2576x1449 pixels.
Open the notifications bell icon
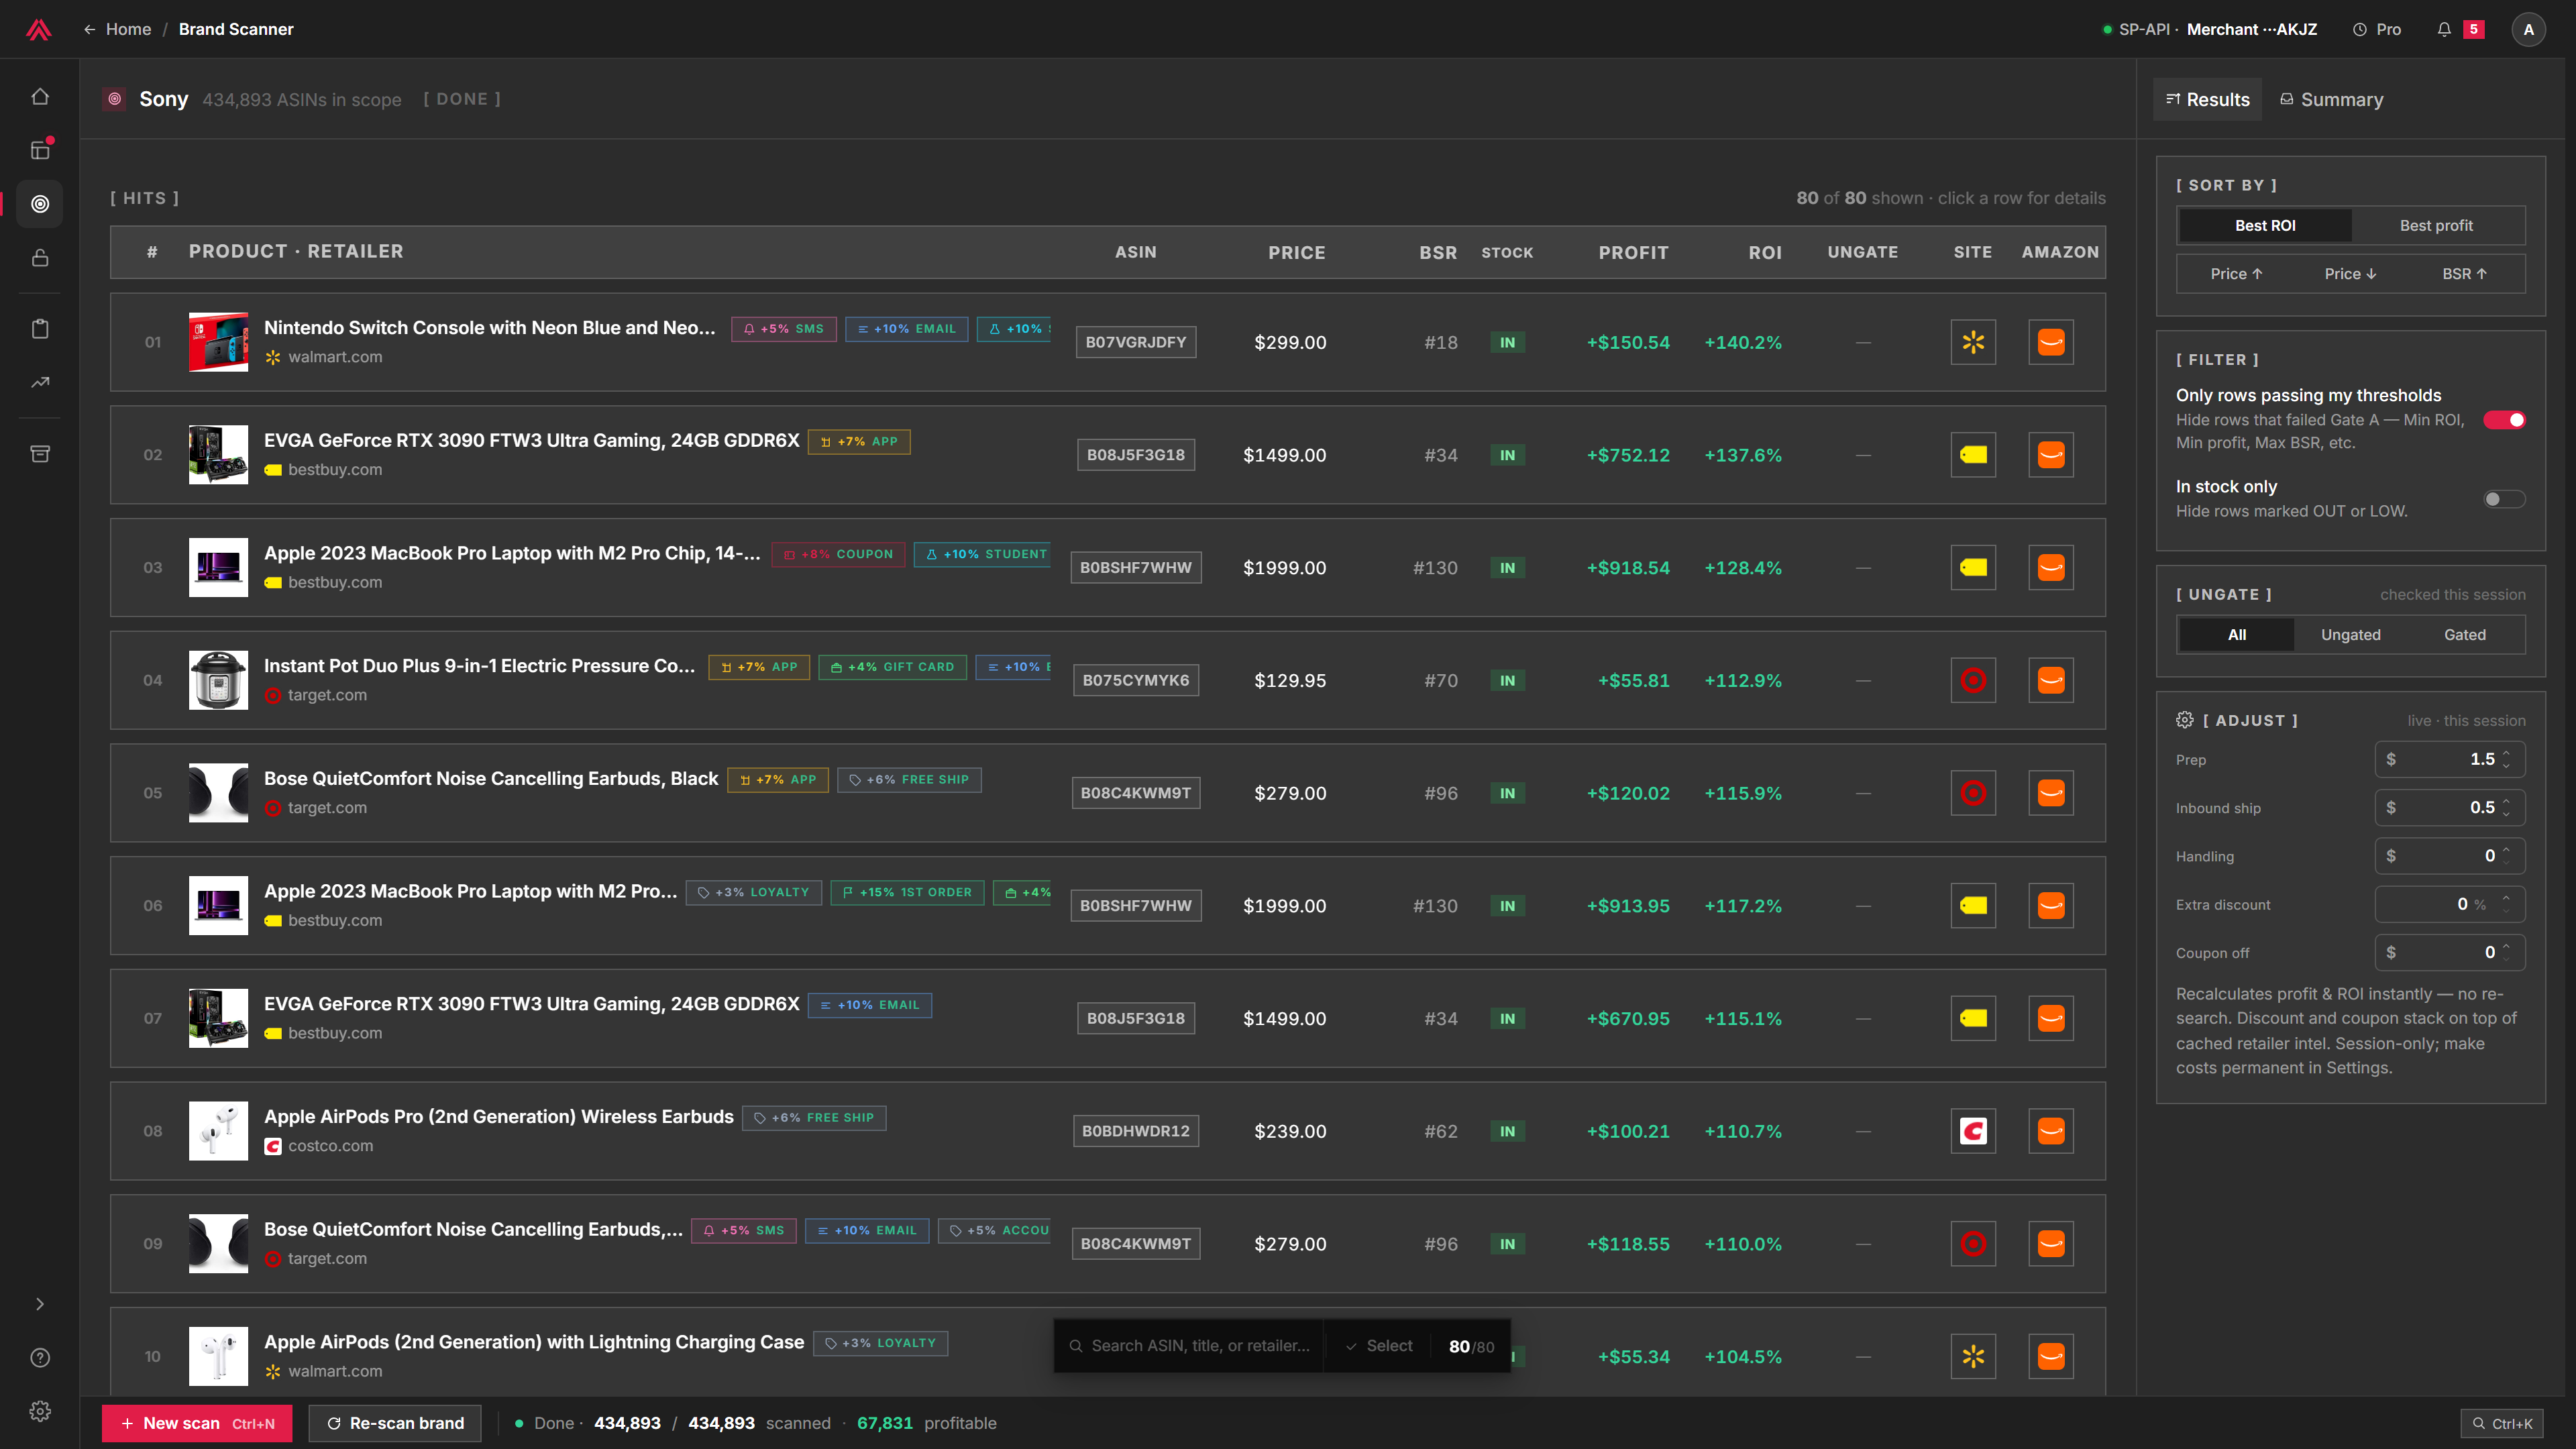pyautogui.click(x=2443, y=29)
